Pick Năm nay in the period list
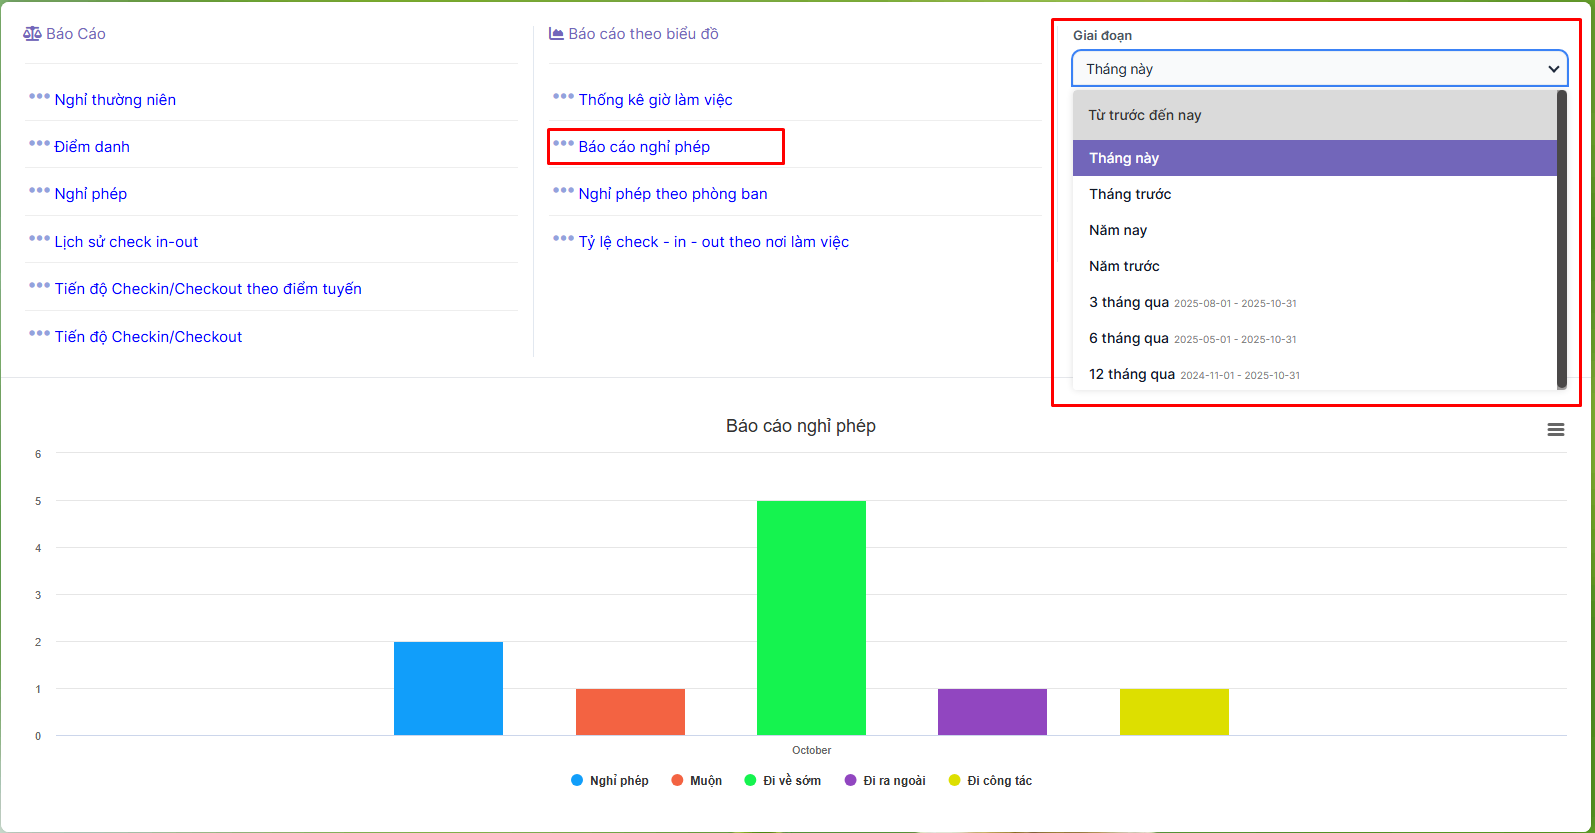This screenshot has width=1595, height=833. tap(1118, 230)
